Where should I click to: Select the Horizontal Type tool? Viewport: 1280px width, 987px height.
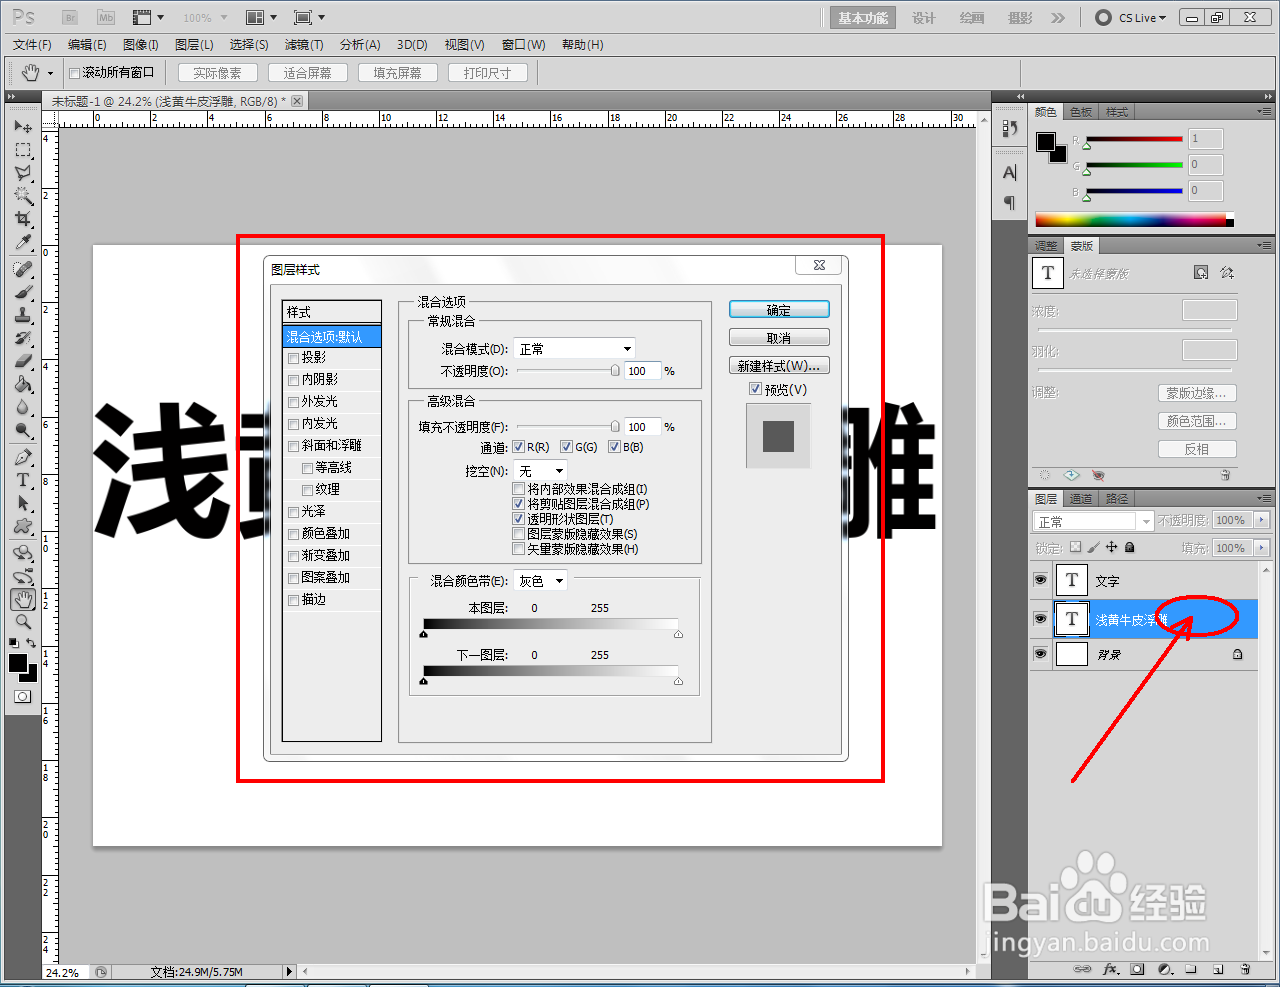[23, 481]
